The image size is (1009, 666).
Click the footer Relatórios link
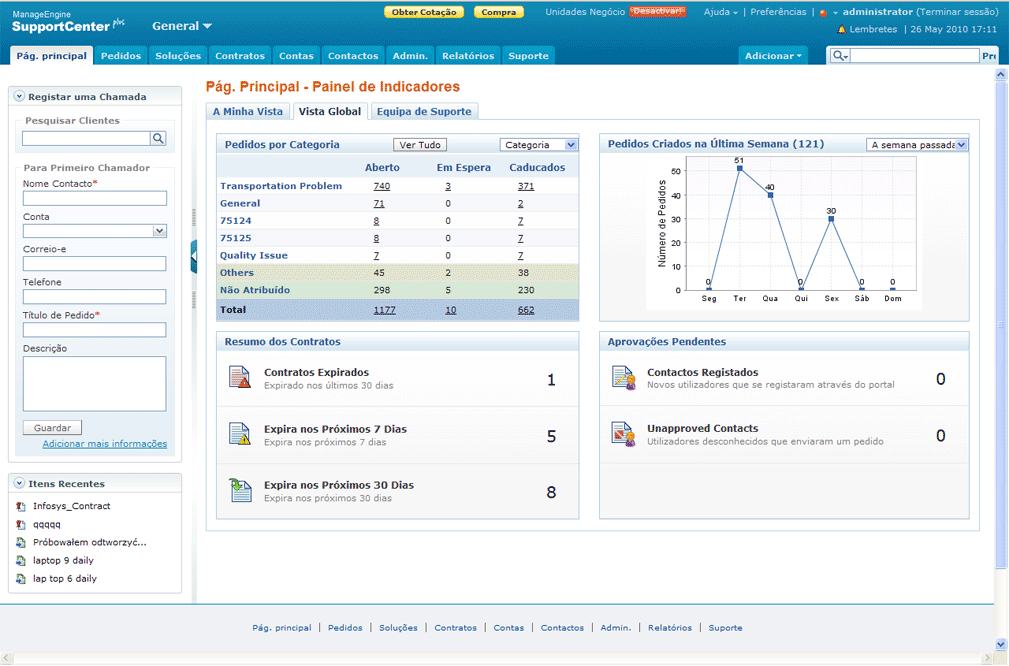pyautogui.click(x=670, y=628)
